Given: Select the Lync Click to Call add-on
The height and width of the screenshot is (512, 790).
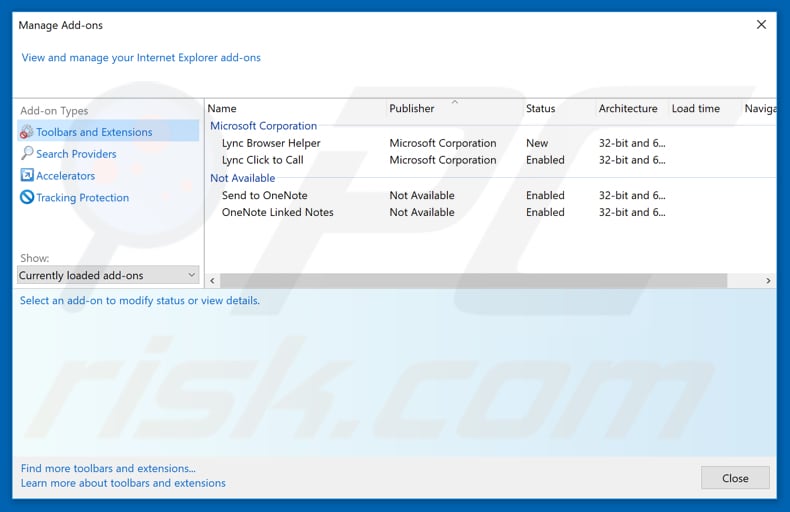Looking at the screenshot, I should click(x=262, y=160).
